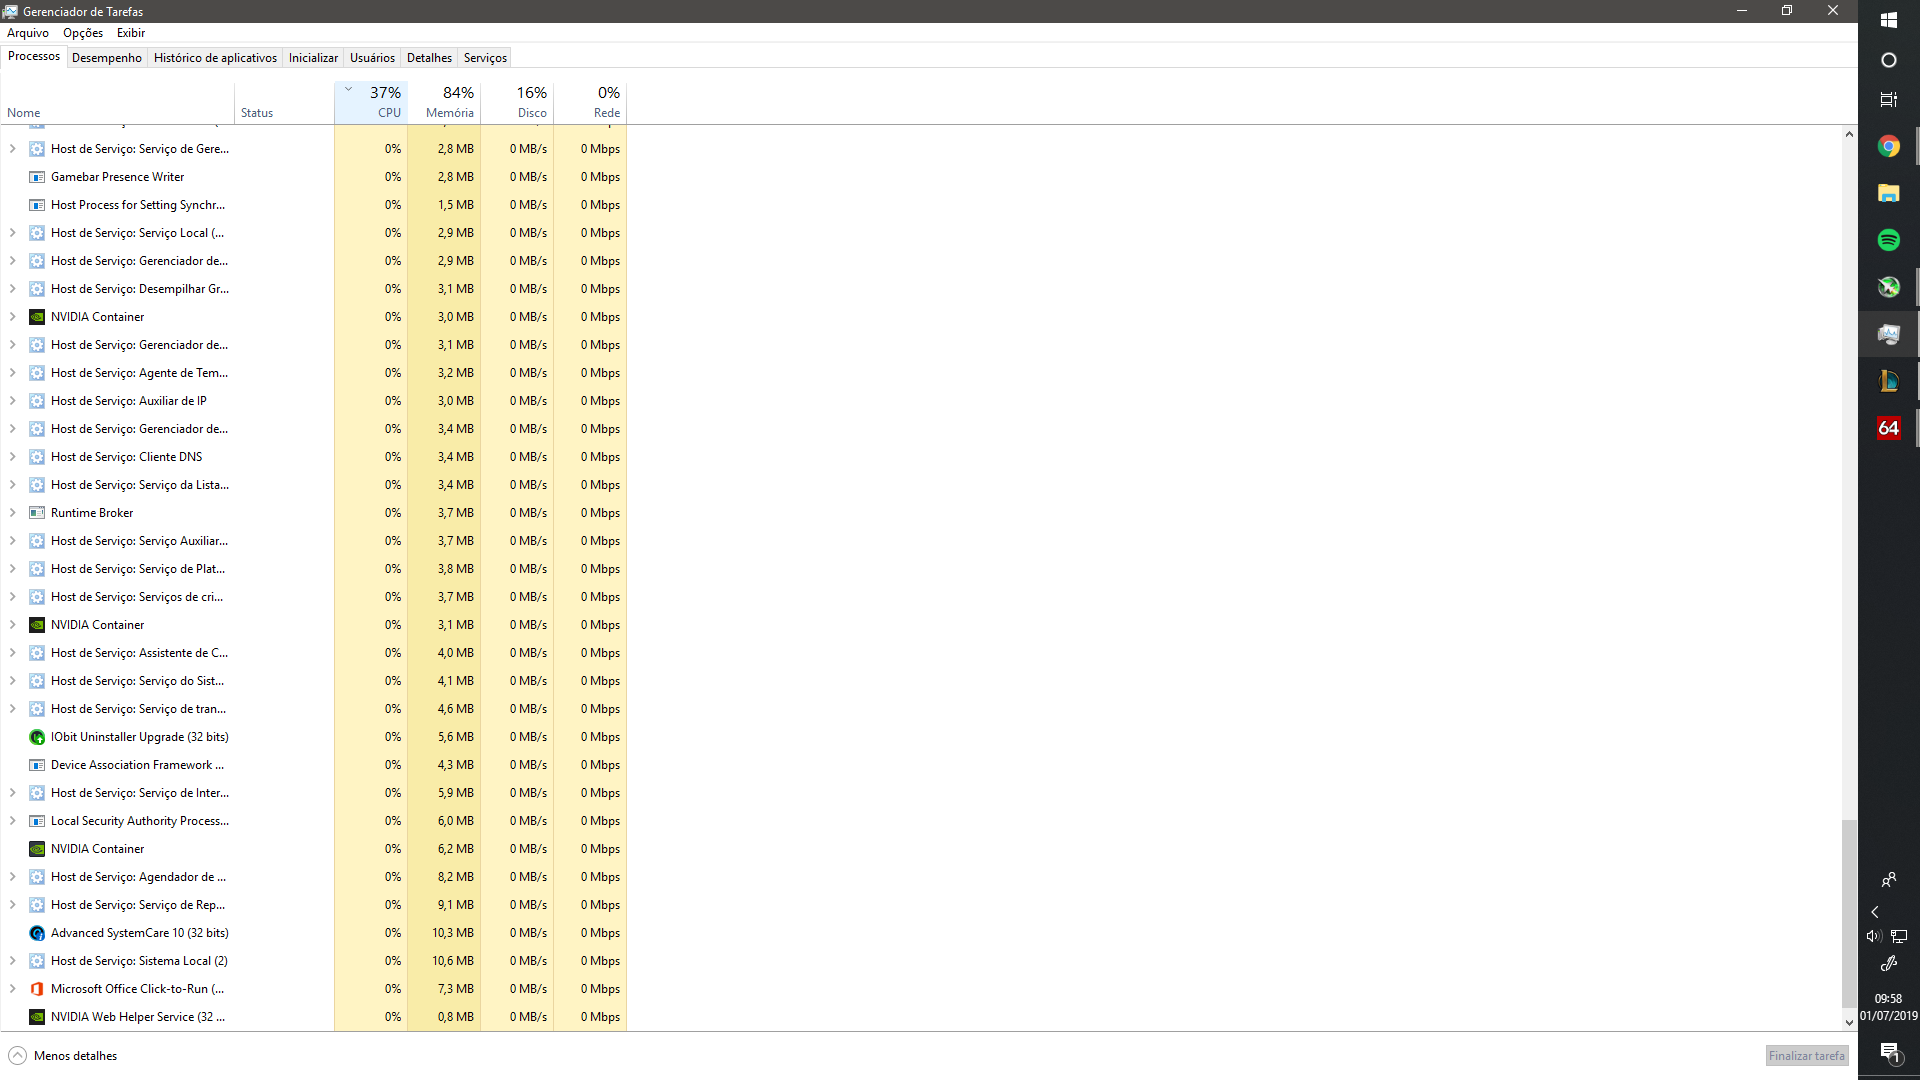Switch to the Inicializar tab
Image resolution: width=1920 pixels, height=1080 pixels.
click(313, 58)
